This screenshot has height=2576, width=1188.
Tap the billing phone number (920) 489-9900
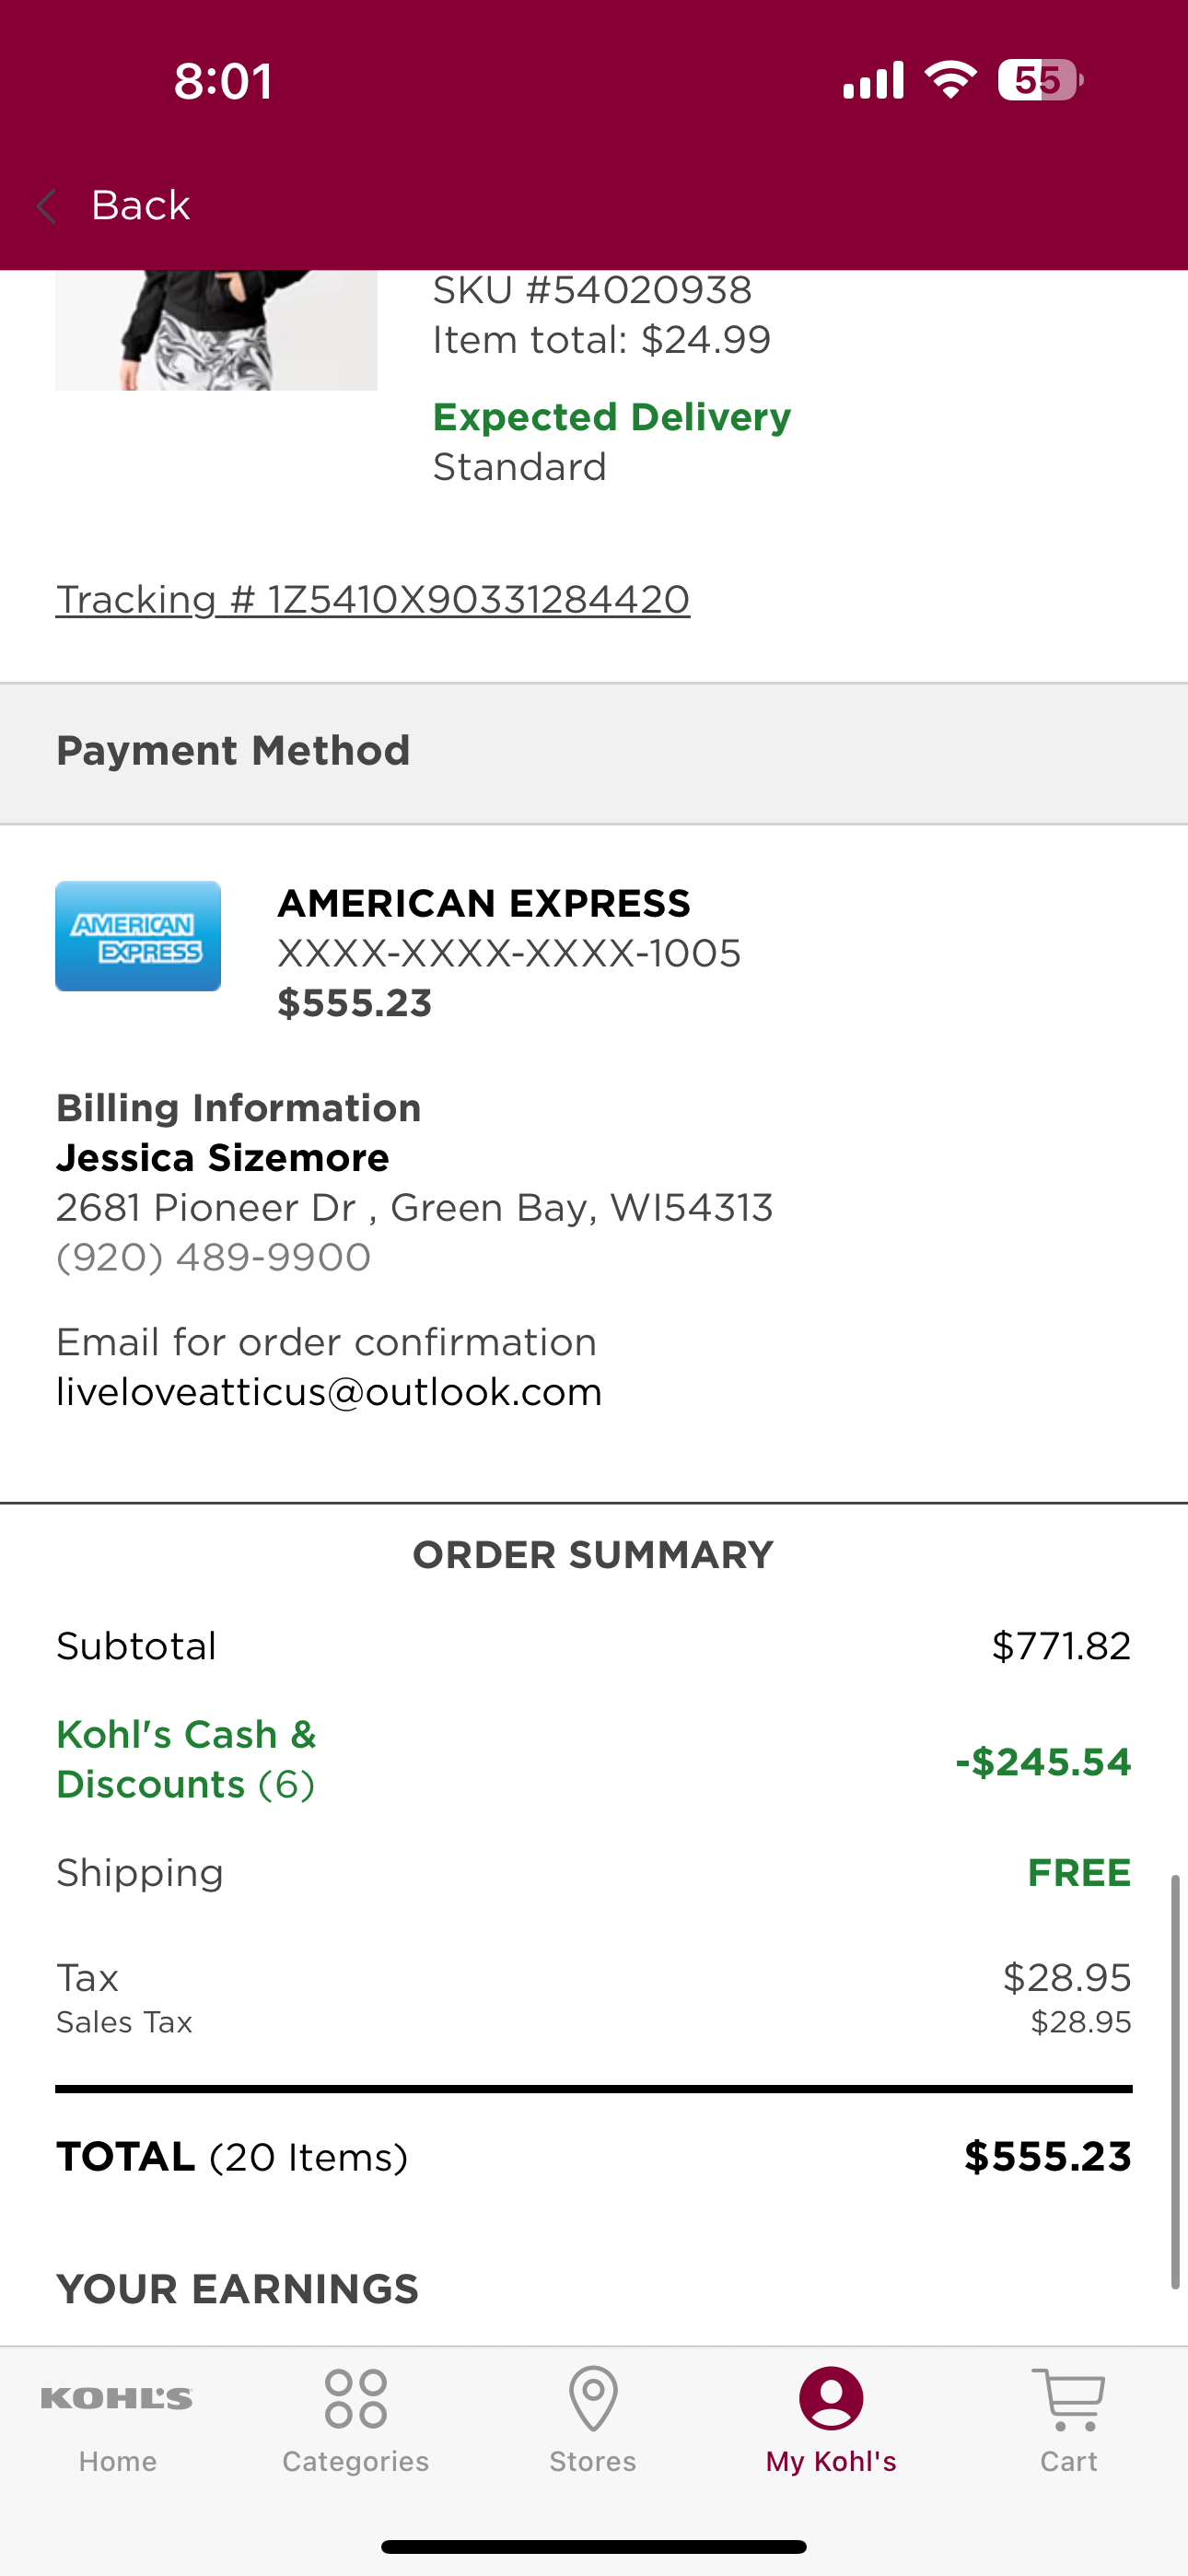pyautogui.click(x=213, y=1257)
